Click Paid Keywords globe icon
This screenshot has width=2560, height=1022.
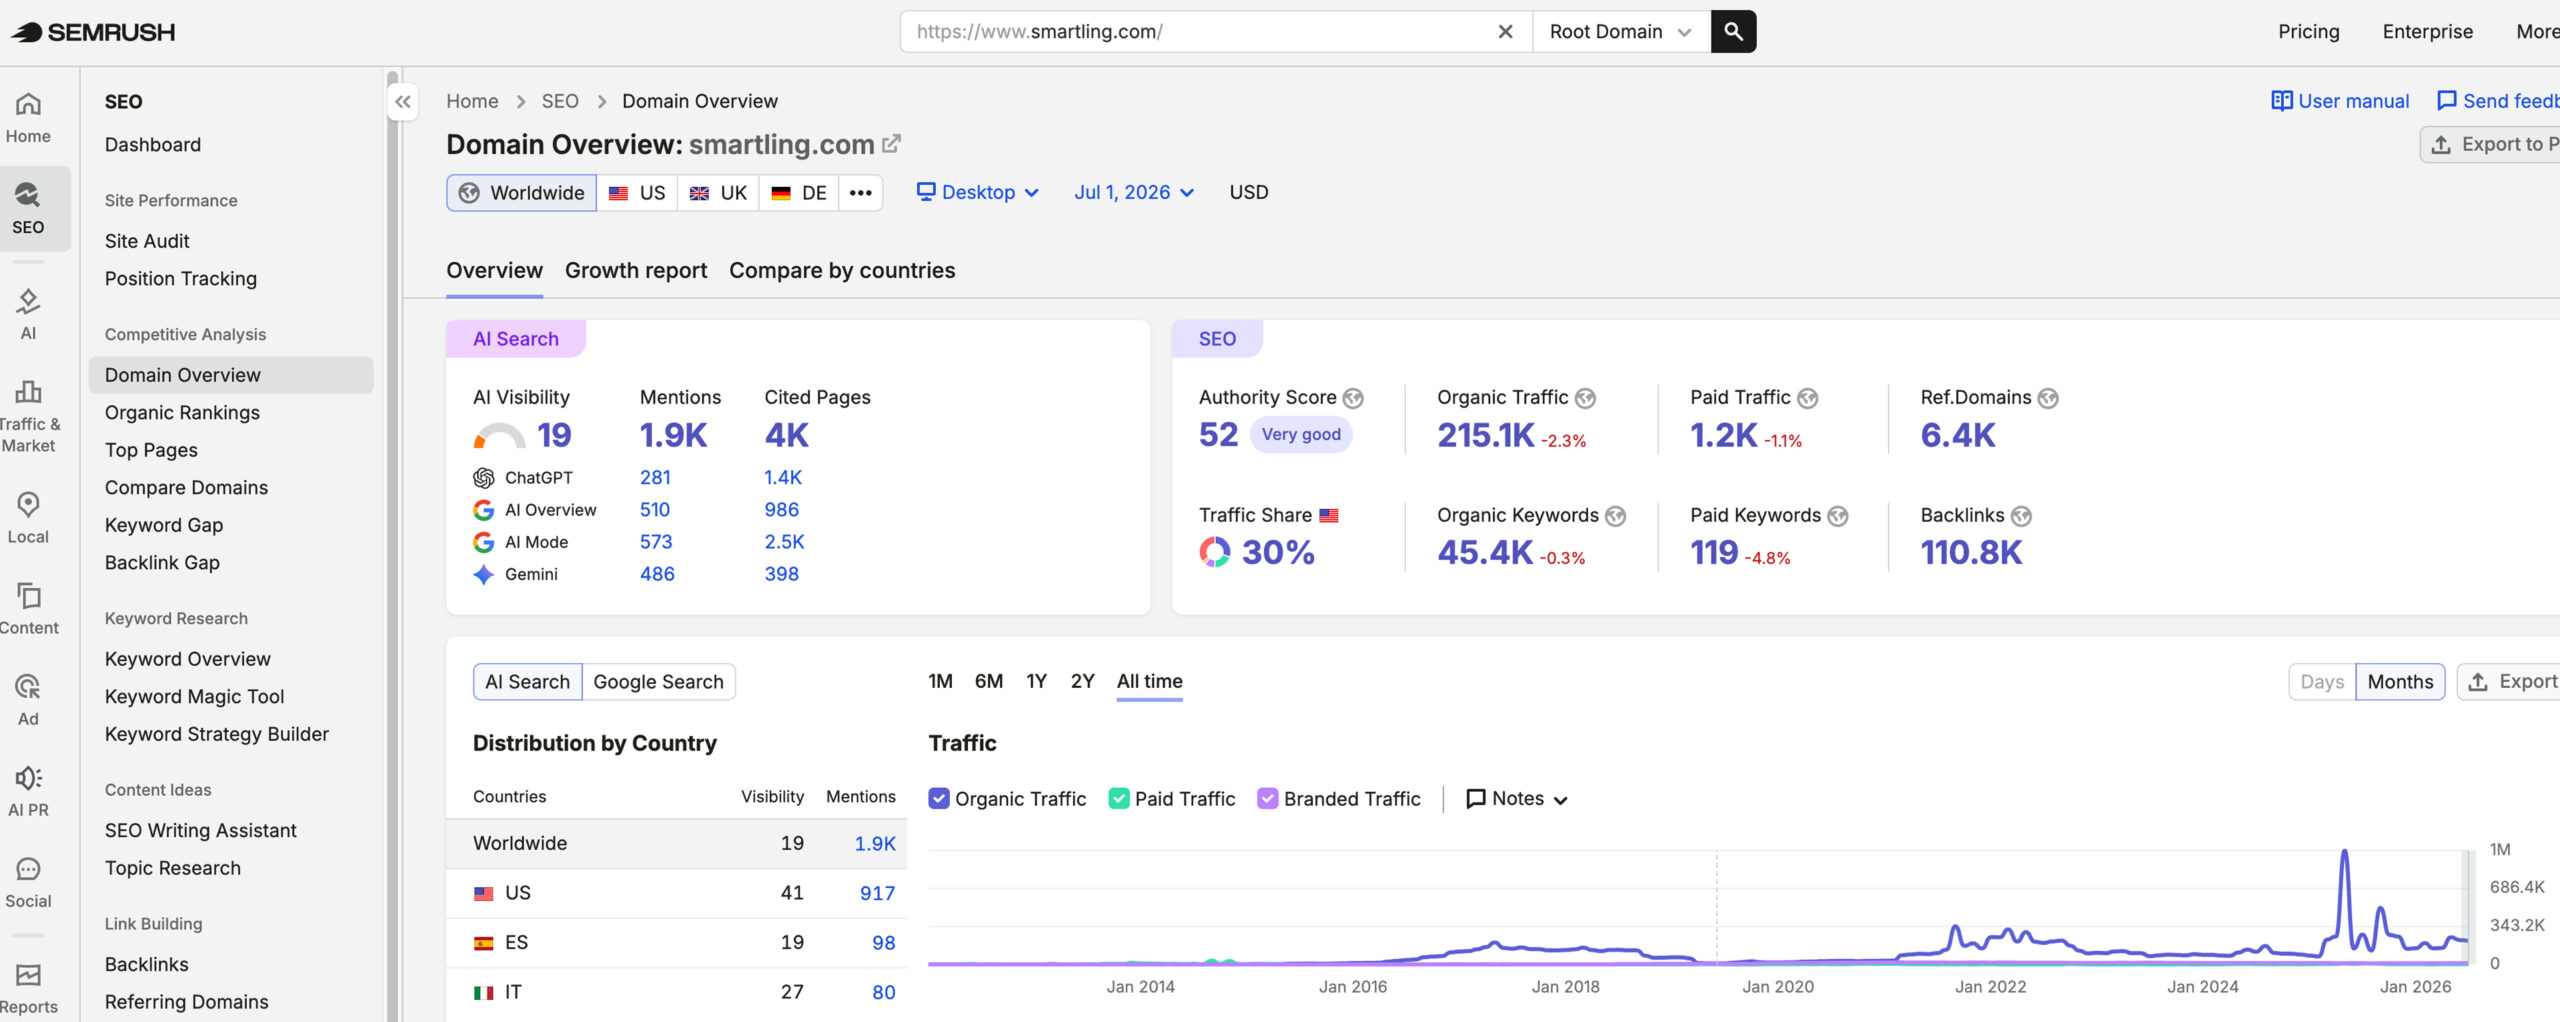tap(1837, 516)
